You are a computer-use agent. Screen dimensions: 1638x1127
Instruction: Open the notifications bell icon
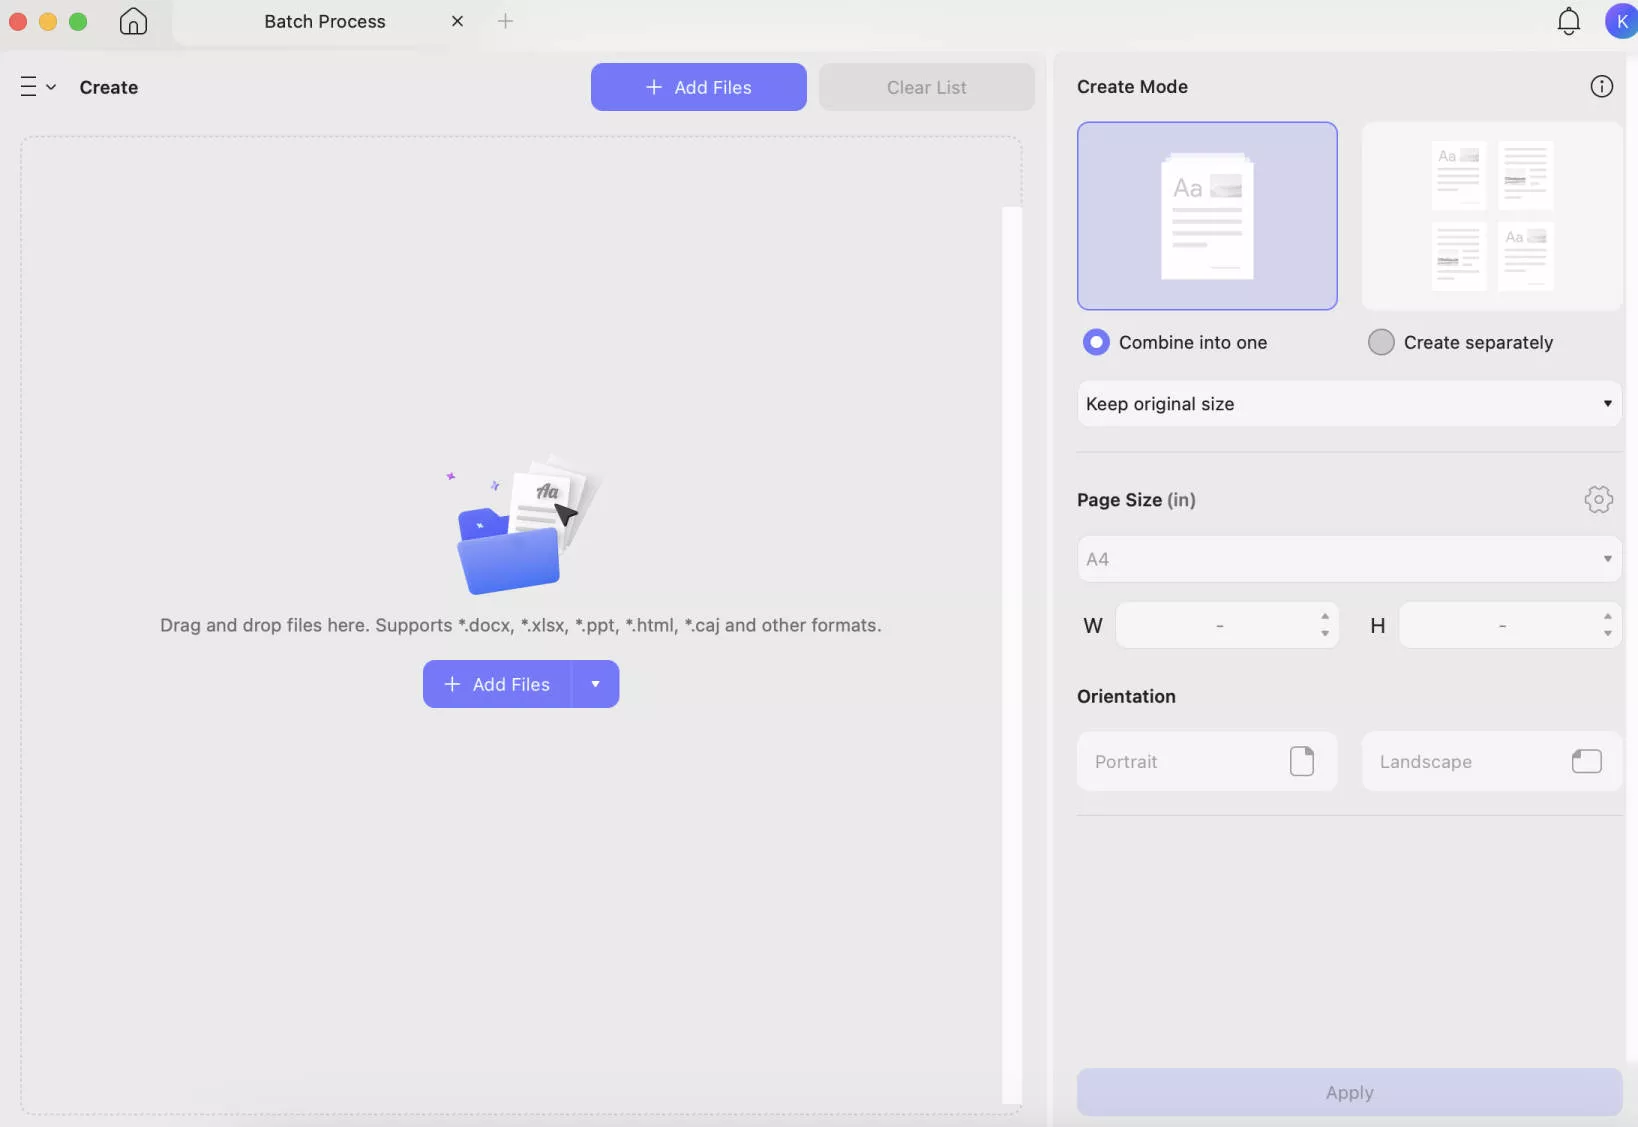click(x=1567, y=21)
